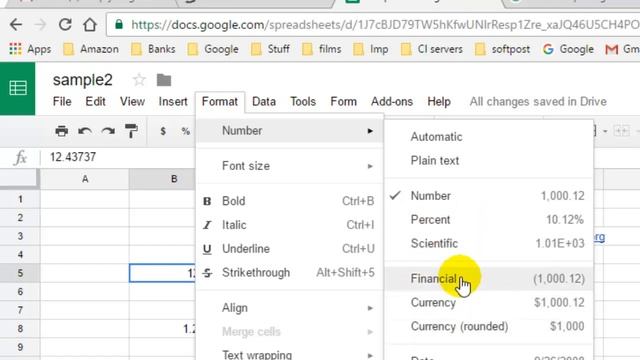Viewport: 640px width, 360px height.
Task: Select column A header
Action: coord(85,179)
